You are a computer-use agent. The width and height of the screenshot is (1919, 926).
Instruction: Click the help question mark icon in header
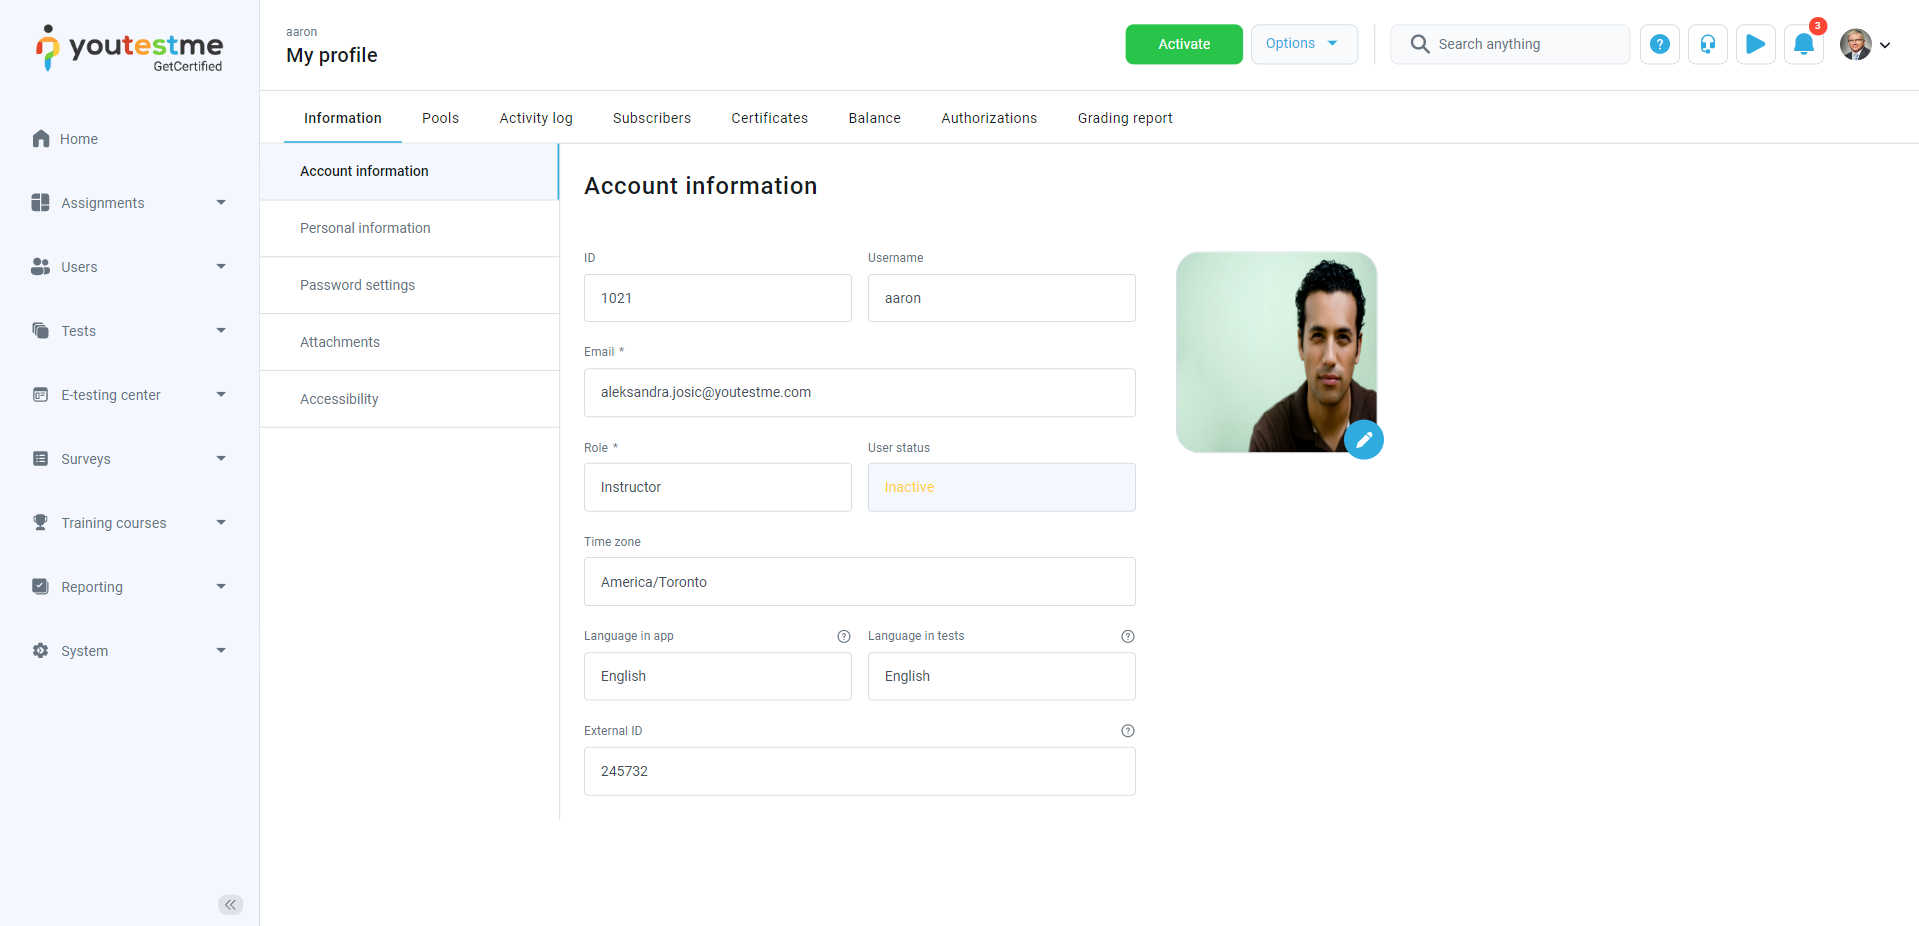tap(1659, 44)
